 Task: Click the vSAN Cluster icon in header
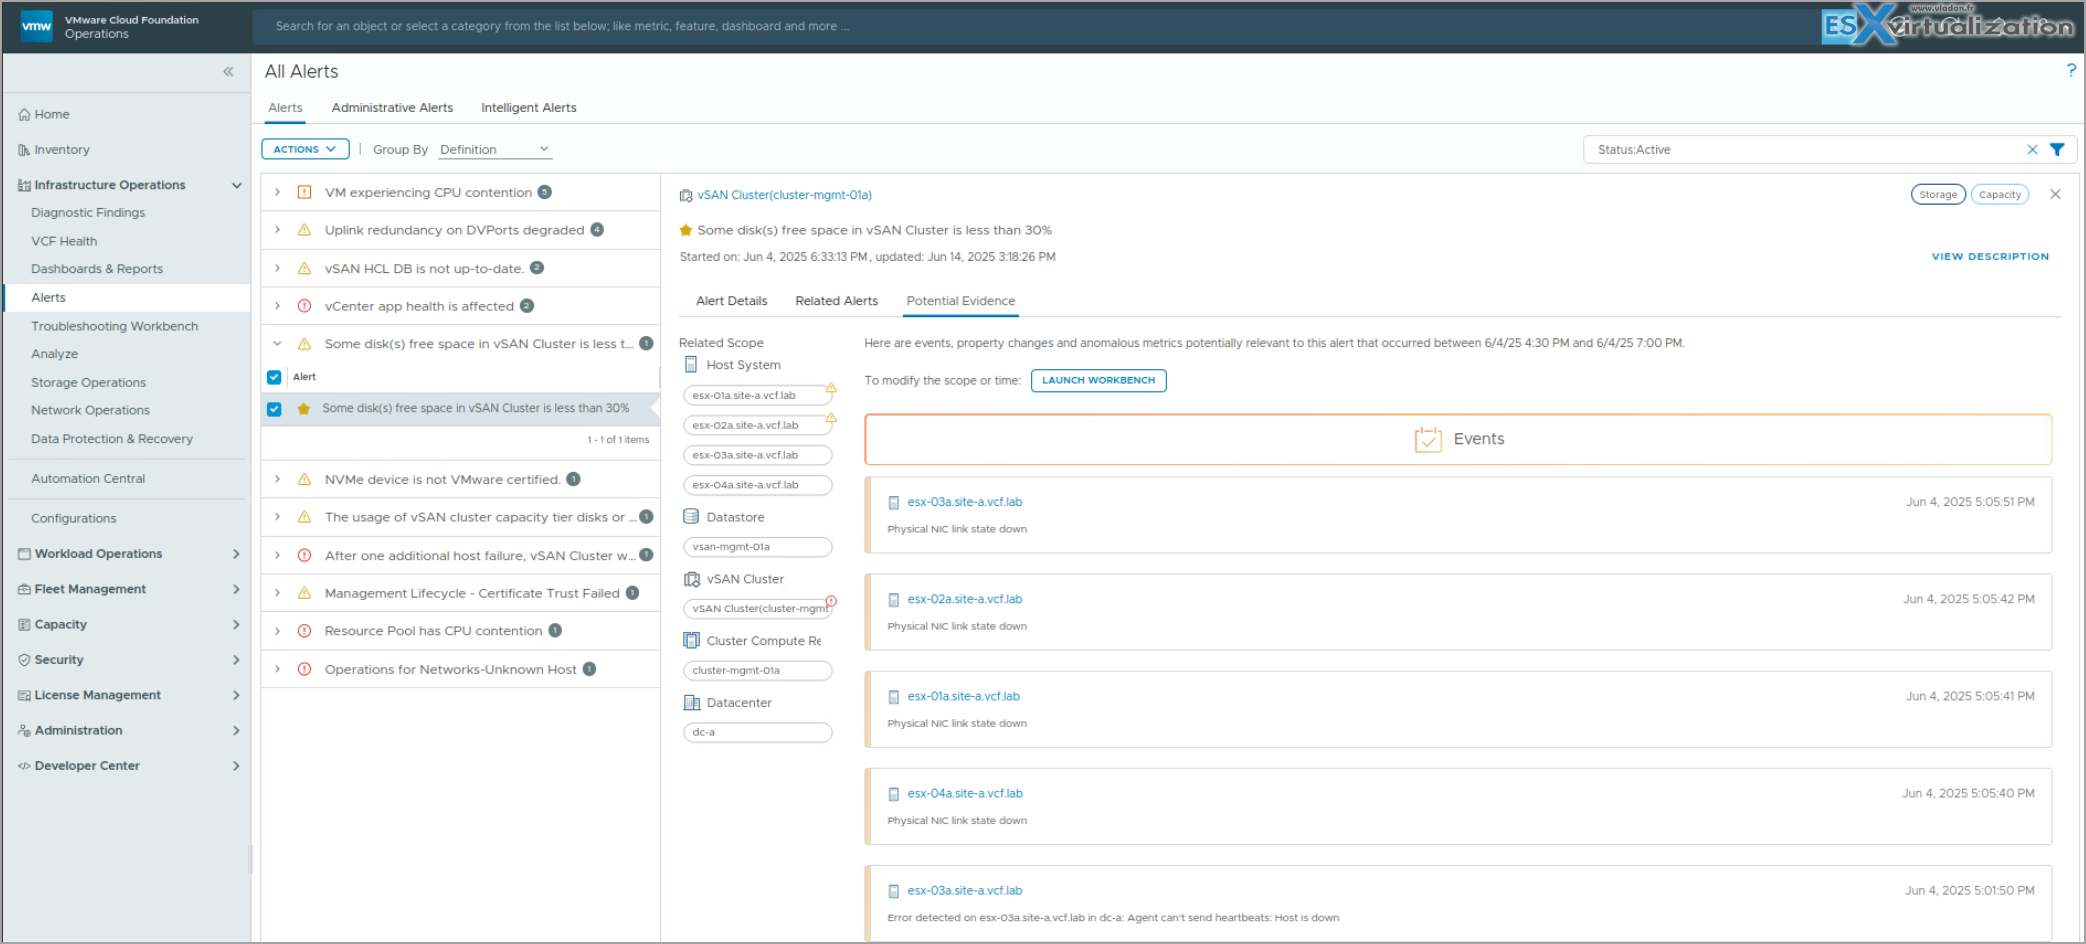click(686, 195)
